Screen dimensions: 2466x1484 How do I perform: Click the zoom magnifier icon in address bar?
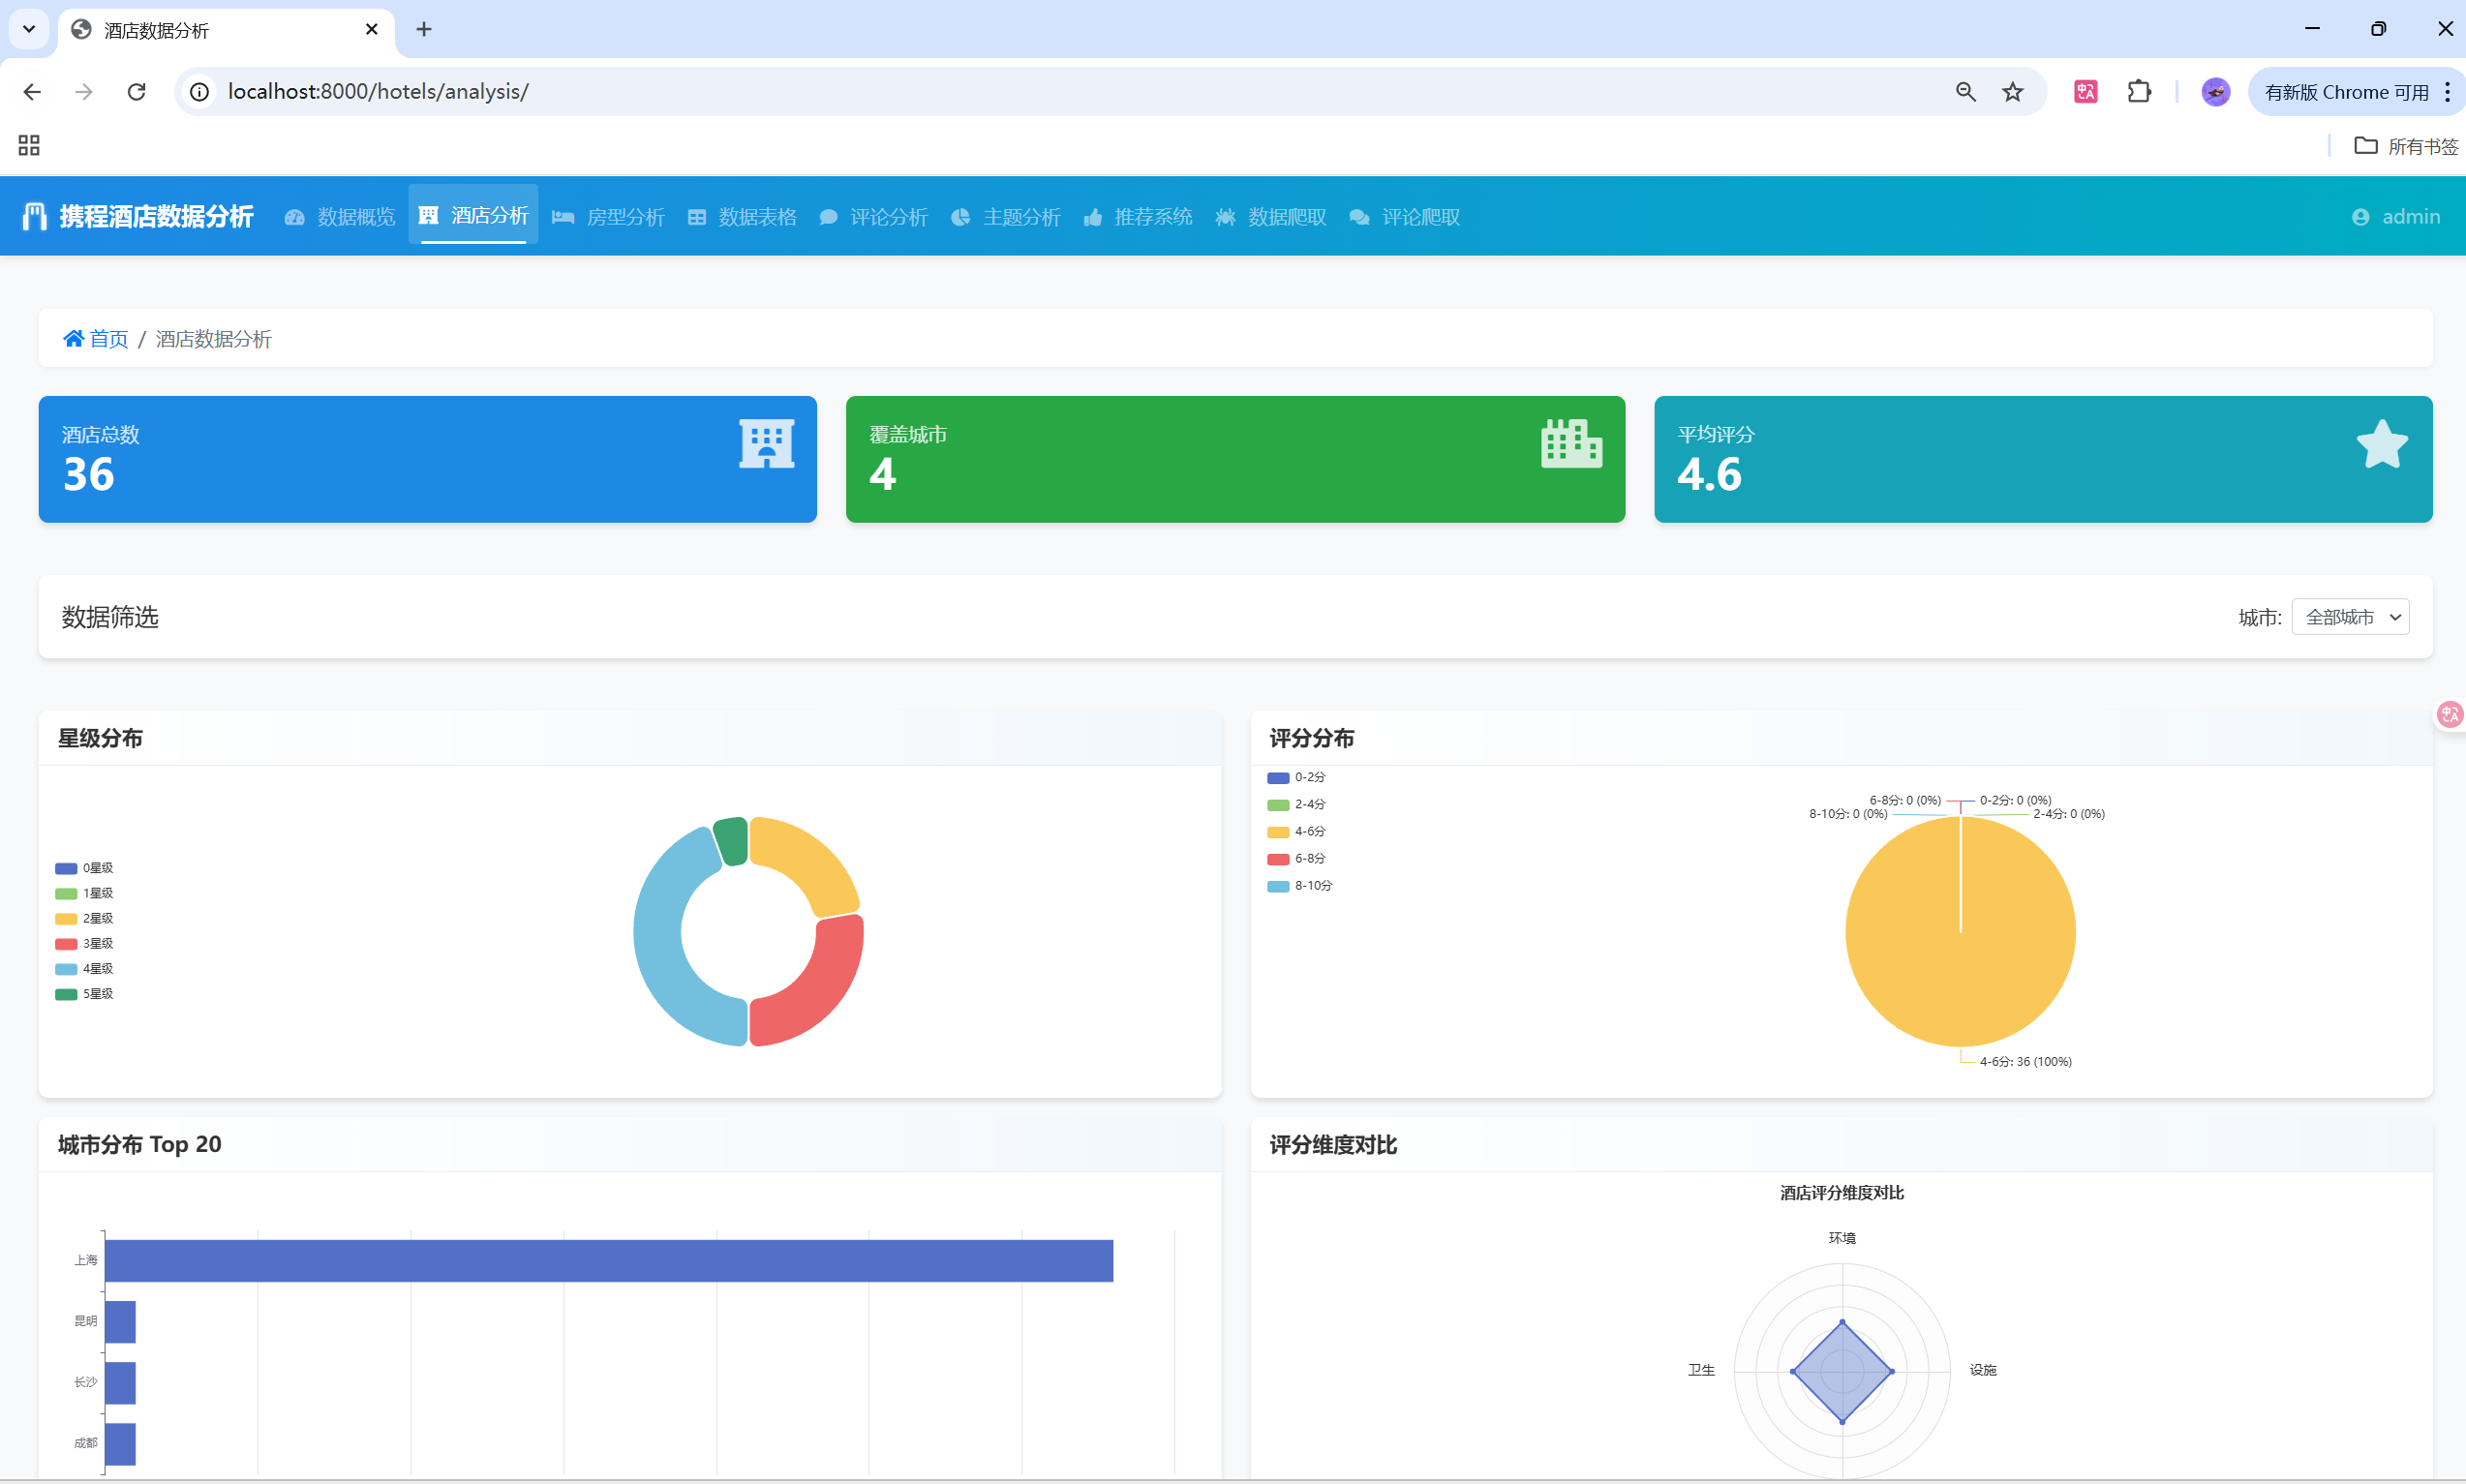pyautogui.click(x=1965, y=92)
